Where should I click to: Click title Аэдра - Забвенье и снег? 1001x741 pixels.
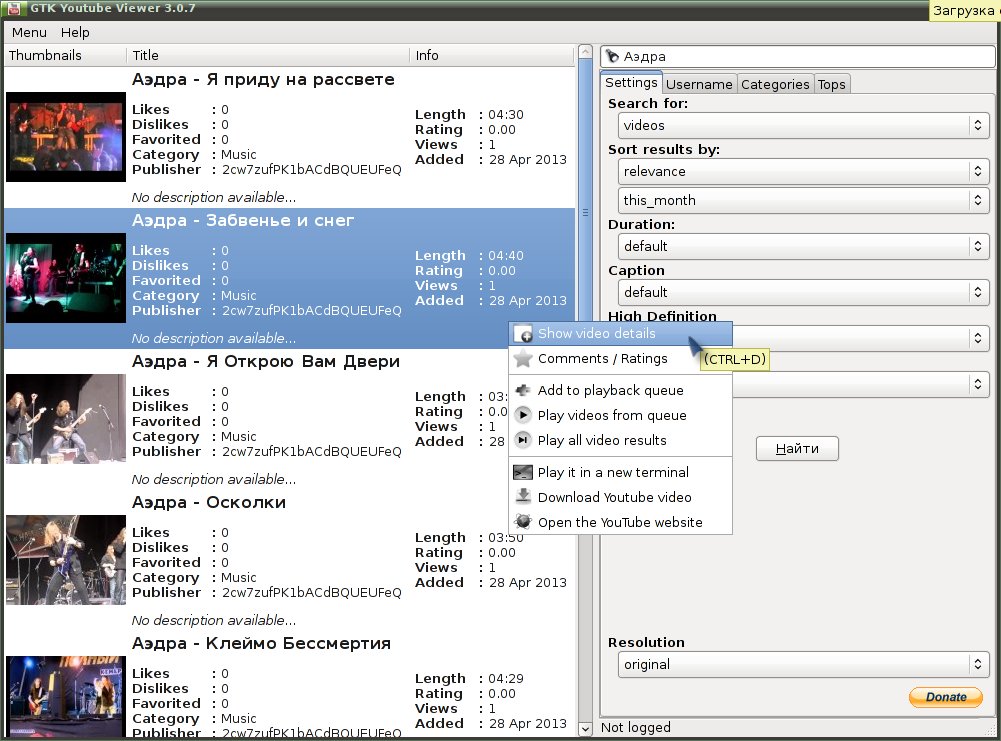[243, 221]
